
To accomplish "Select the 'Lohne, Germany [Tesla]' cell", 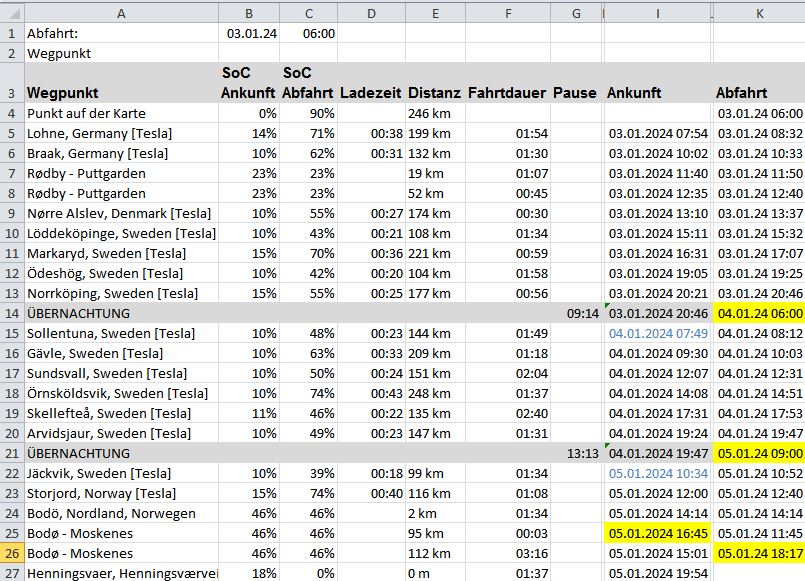I will [x=121, y=133].
